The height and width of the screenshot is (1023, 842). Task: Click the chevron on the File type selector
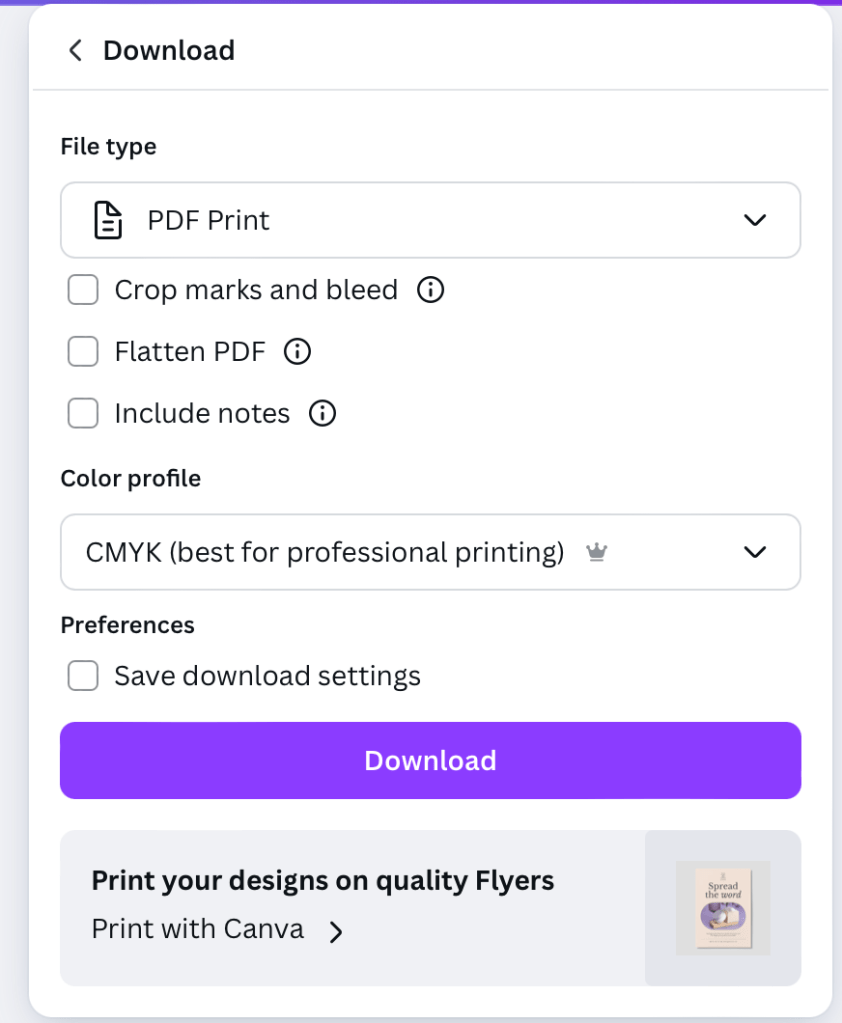(755, 220)
